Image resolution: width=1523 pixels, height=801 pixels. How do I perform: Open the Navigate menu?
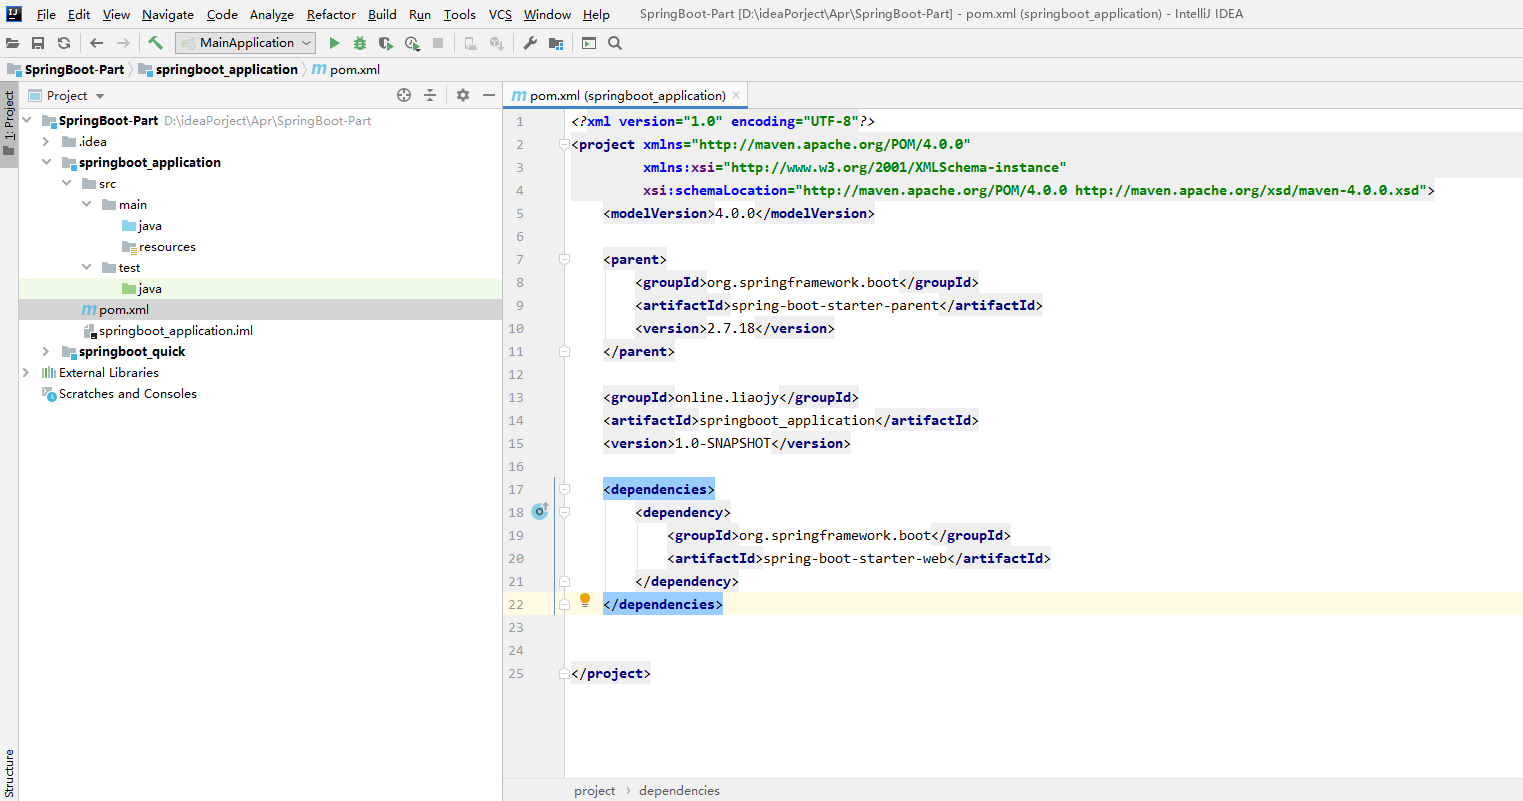[168, 14]
